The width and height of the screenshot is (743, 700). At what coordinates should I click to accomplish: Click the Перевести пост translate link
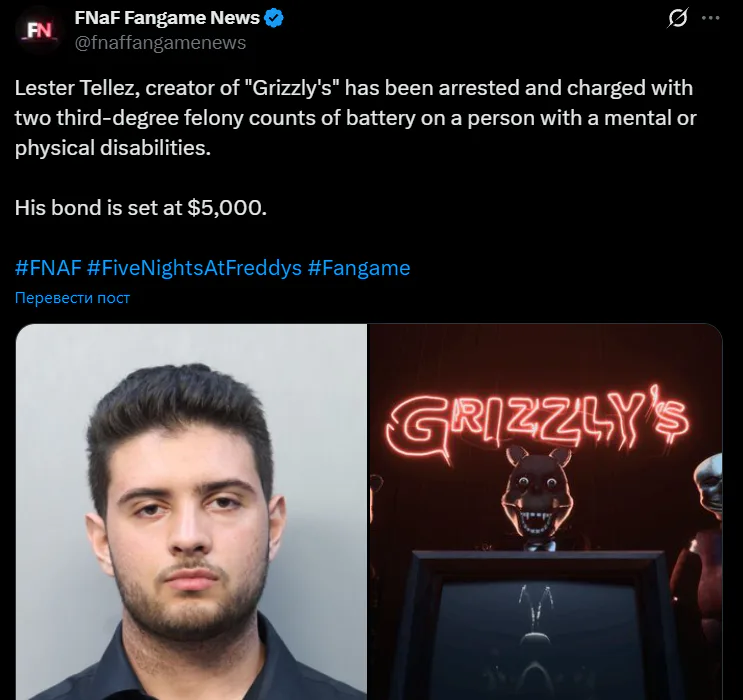tap(72, 298)
